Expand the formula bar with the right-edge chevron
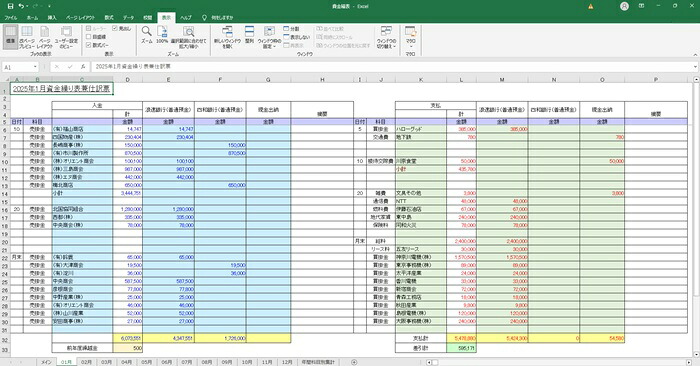700x366 pixels. 696,67
